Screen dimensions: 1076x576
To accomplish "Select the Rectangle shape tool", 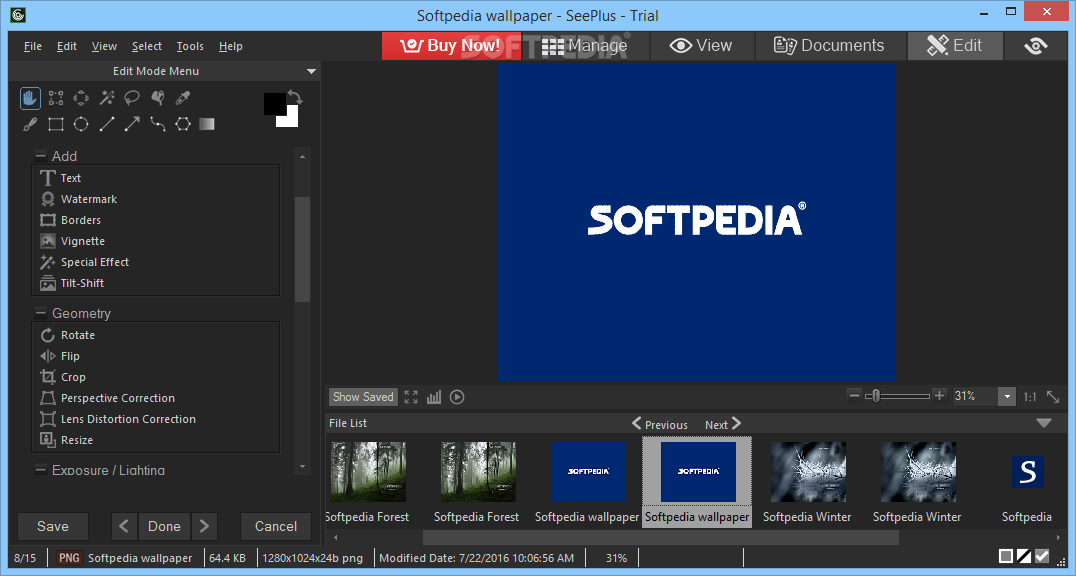I will 56,124.
